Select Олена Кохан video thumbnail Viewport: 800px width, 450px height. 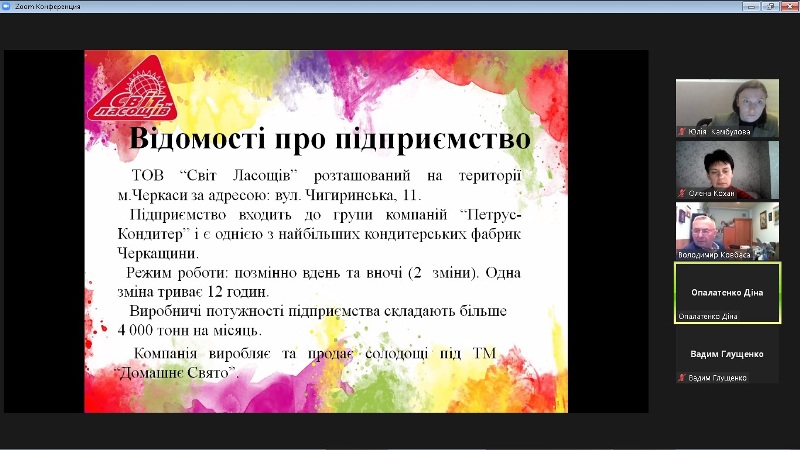(x=727, y=169)
